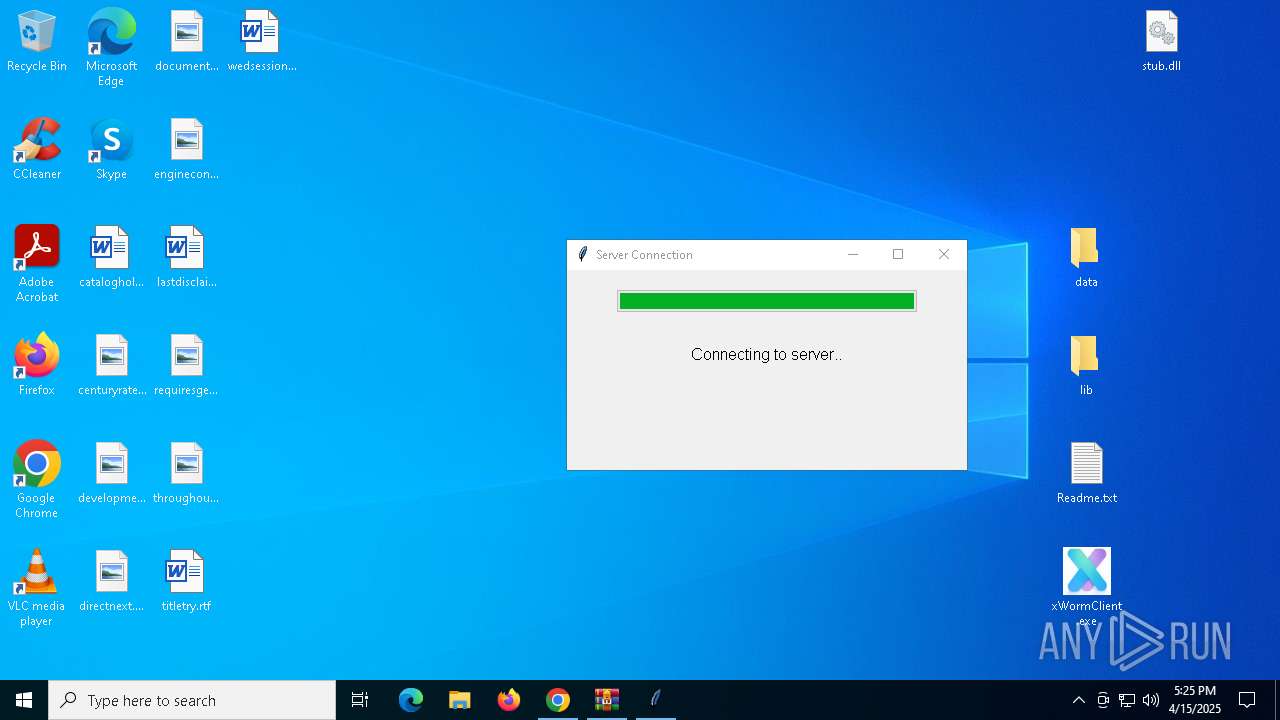The width and height of the screenshot is (1280, 720).
Task: Open the notification center icon
Action: click(x=1247, y=700)
